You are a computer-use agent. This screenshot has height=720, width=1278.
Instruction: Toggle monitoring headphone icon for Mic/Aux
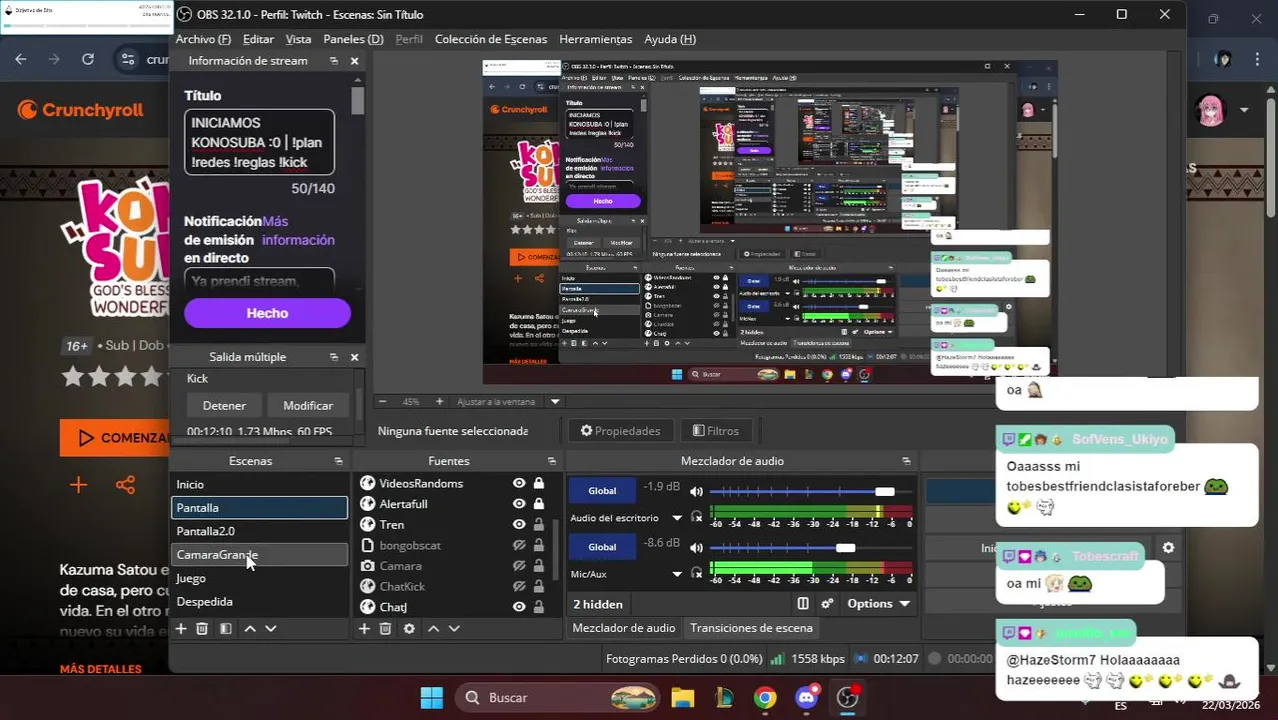[x=697, y=574]
